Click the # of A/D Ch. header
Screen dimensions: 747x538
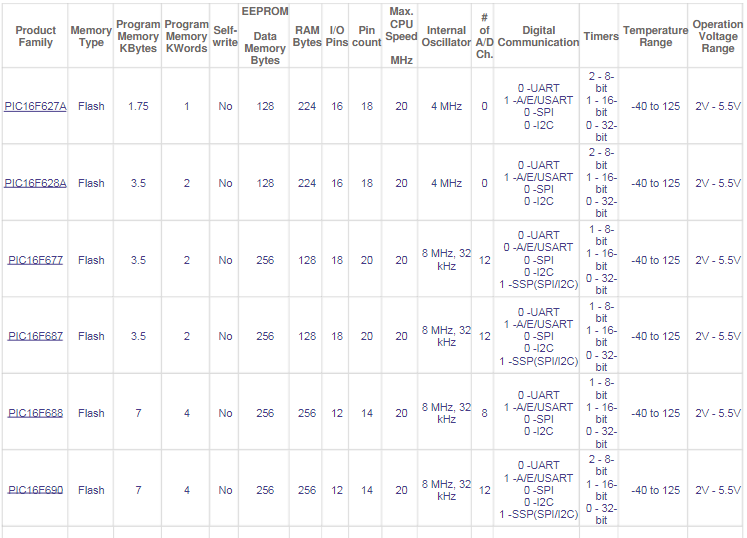tap(484, 36)
